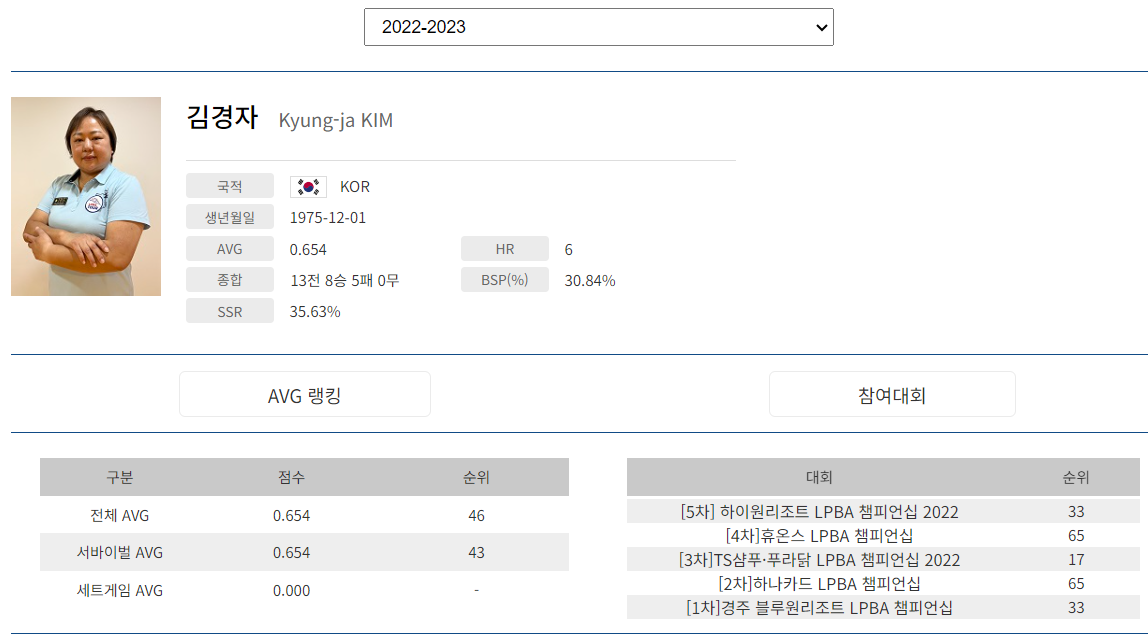Click the player photo of 김경자
This screenshot has height=644, width=1148.
(85, 197)
